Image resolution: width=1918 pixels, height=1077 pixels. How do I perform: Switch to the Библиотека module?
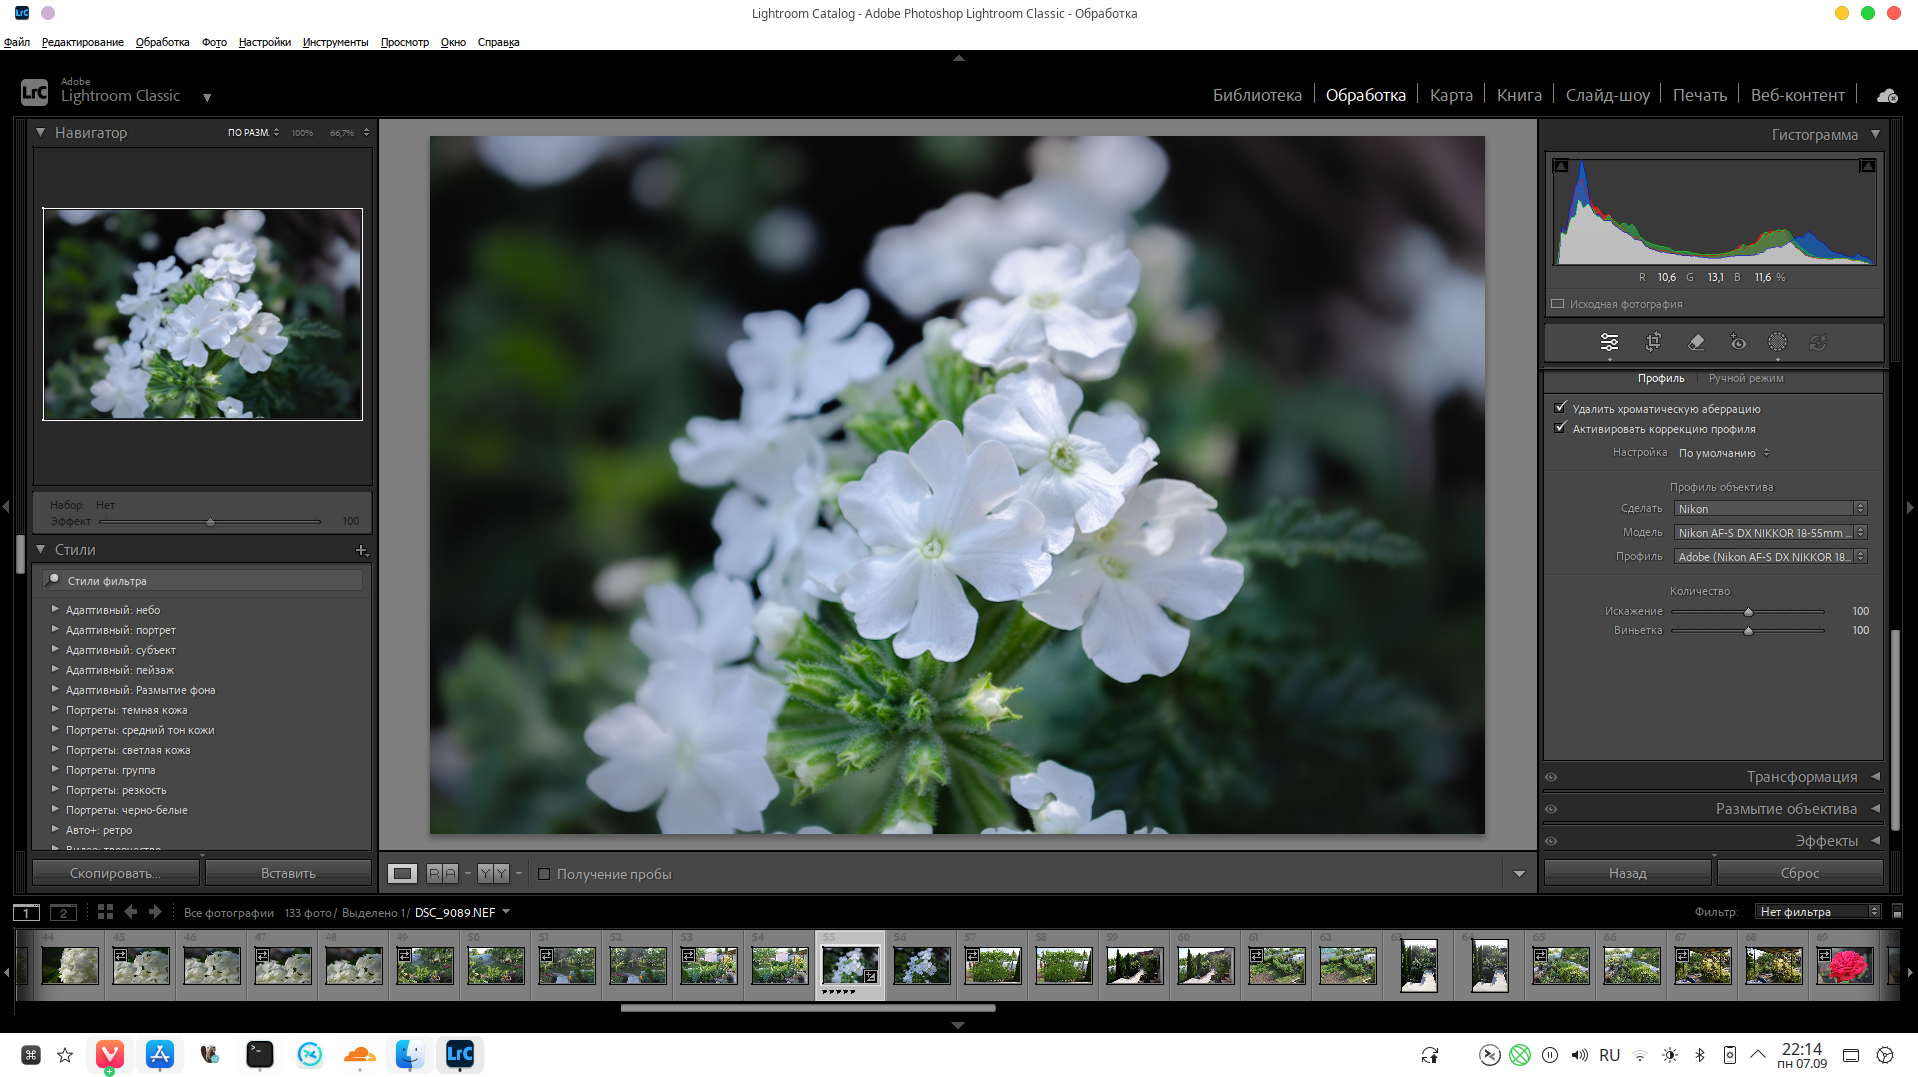1257,95
